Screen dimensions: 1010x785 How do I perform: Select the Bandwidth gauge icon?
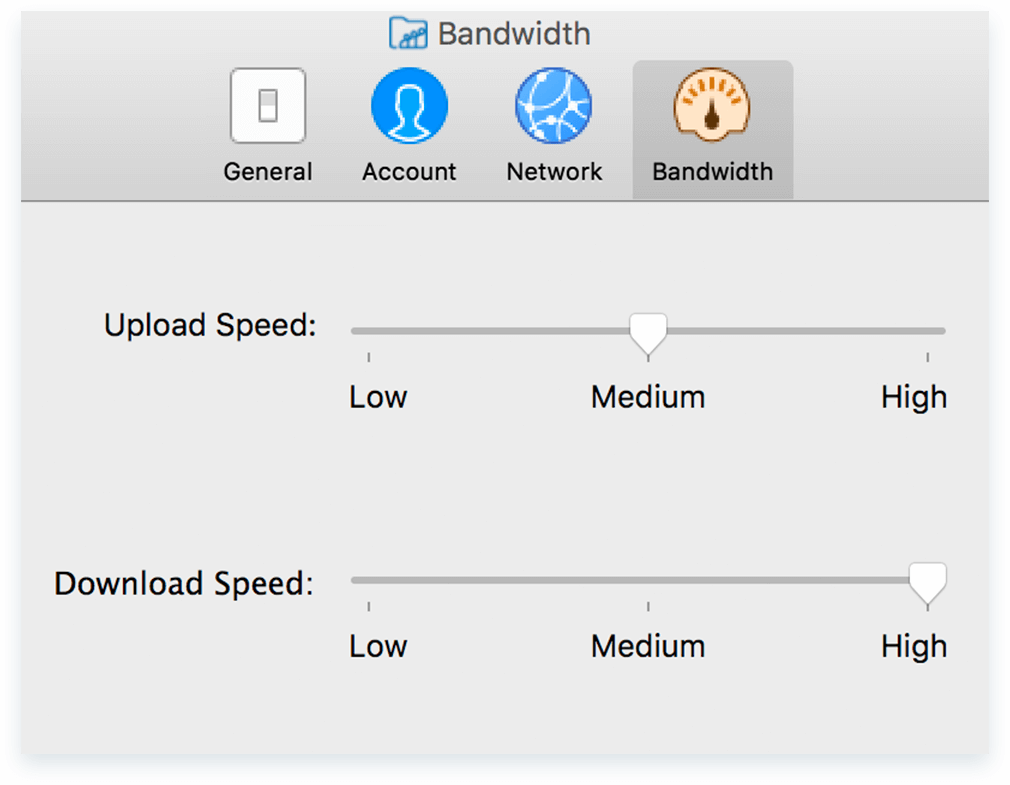coord(712,106)
